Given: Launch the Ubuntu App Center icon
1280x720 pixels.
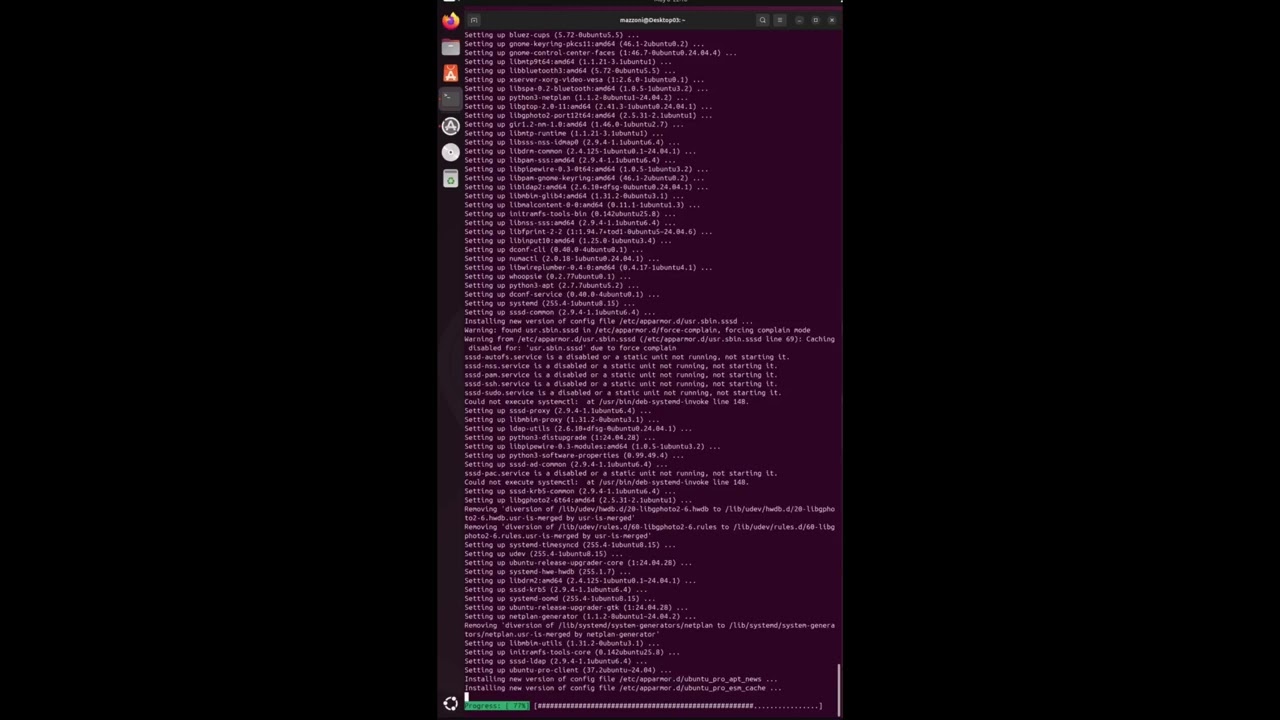Looking at the screenshot, I should [451, 73].
